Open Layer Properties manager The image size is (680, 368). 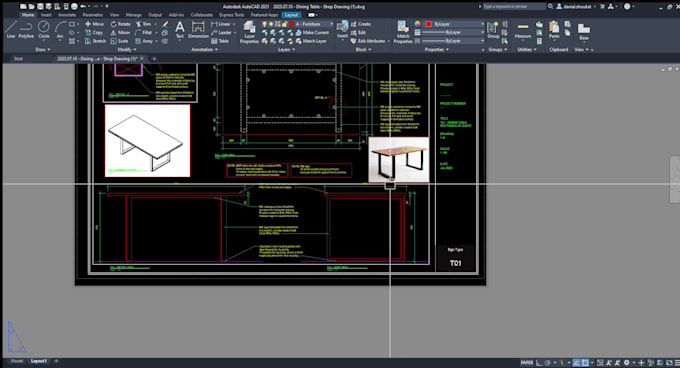(249, 32)
